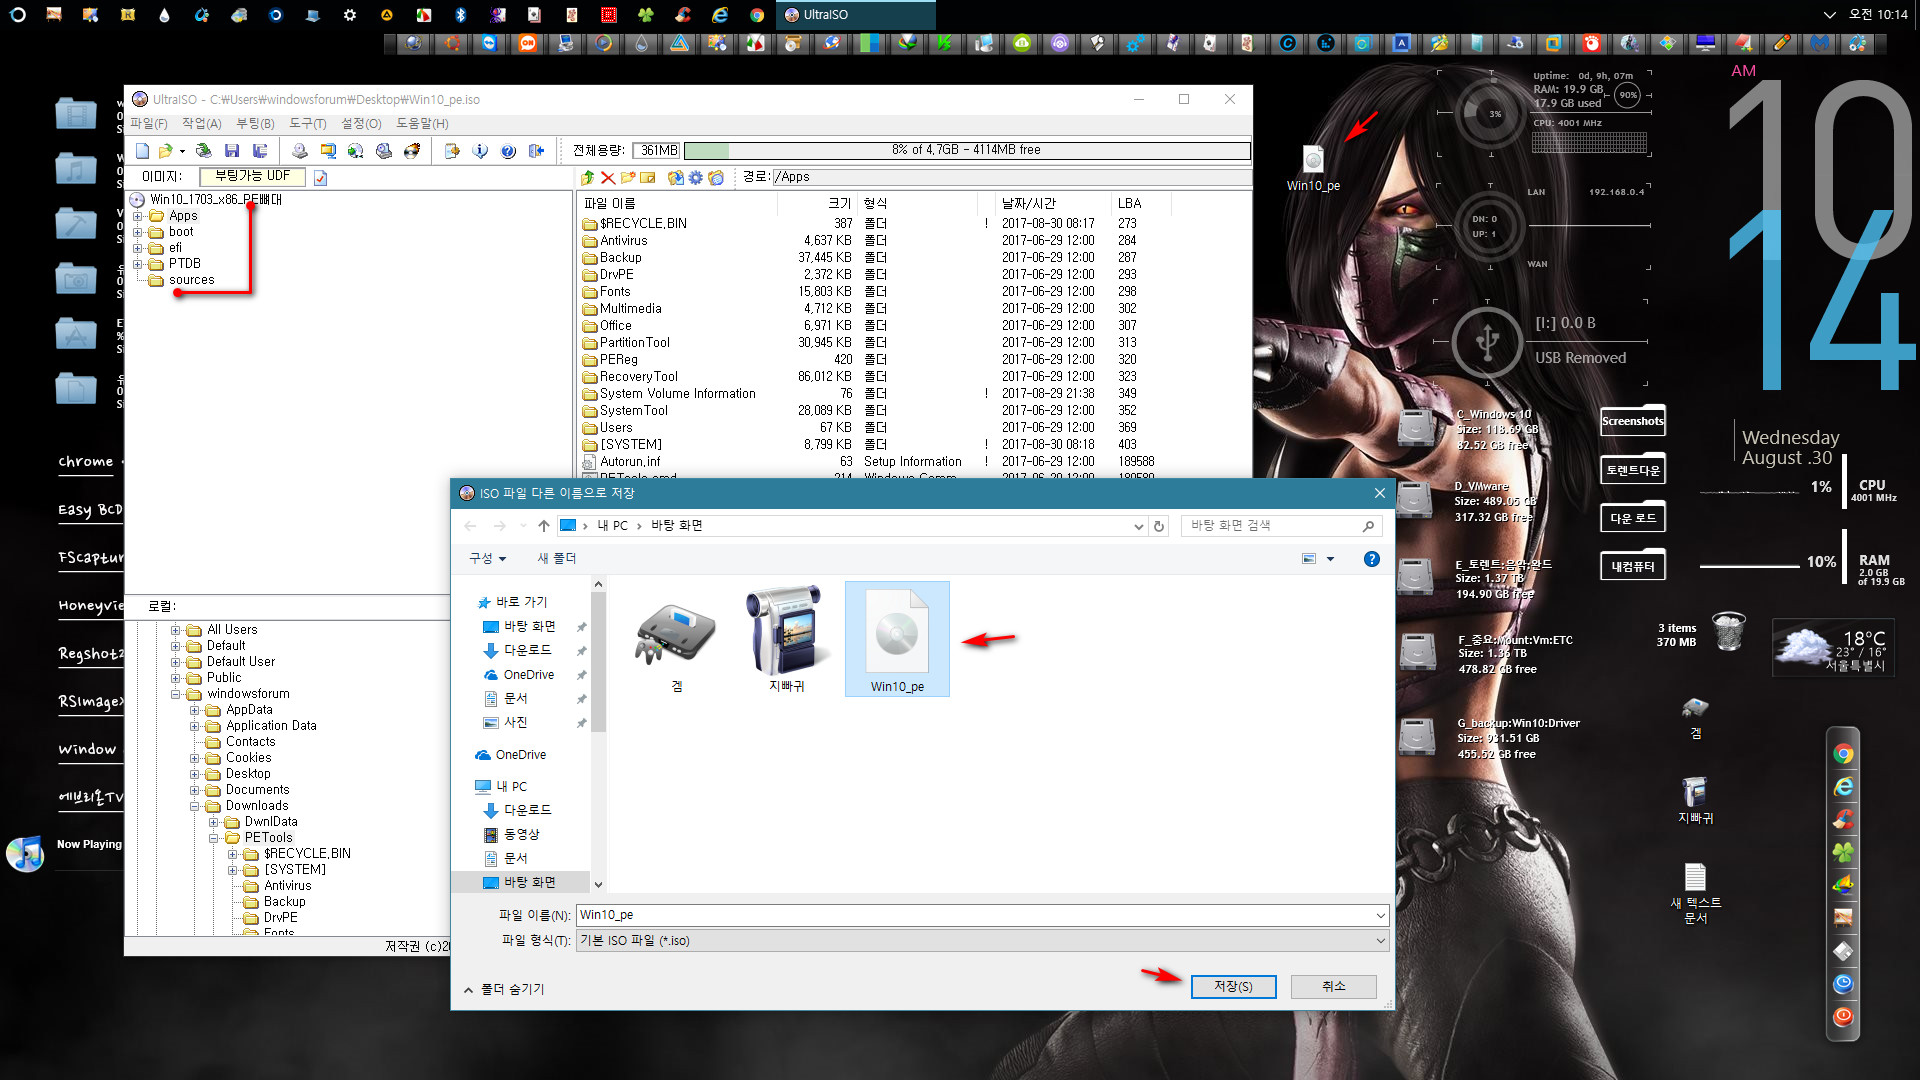The height and width of the screenshot is (1080, 1920).
Task: Click the Screenshots desktop shortcut button
Action: point(1632,421)
